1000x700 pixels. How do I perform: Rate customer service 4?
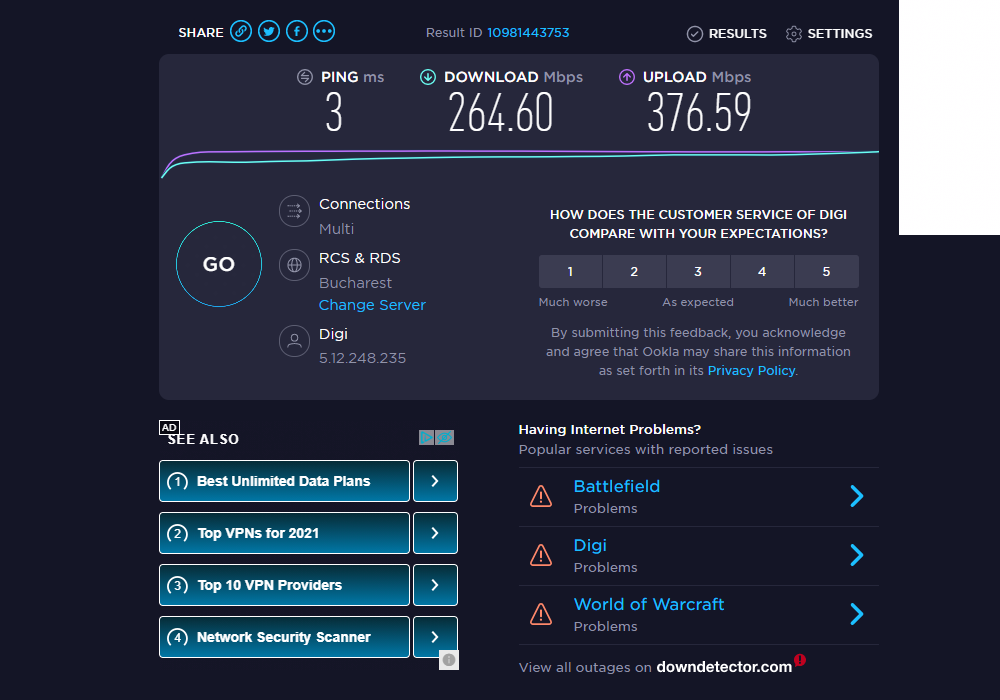pyautogui.click(x=762, y=272)
